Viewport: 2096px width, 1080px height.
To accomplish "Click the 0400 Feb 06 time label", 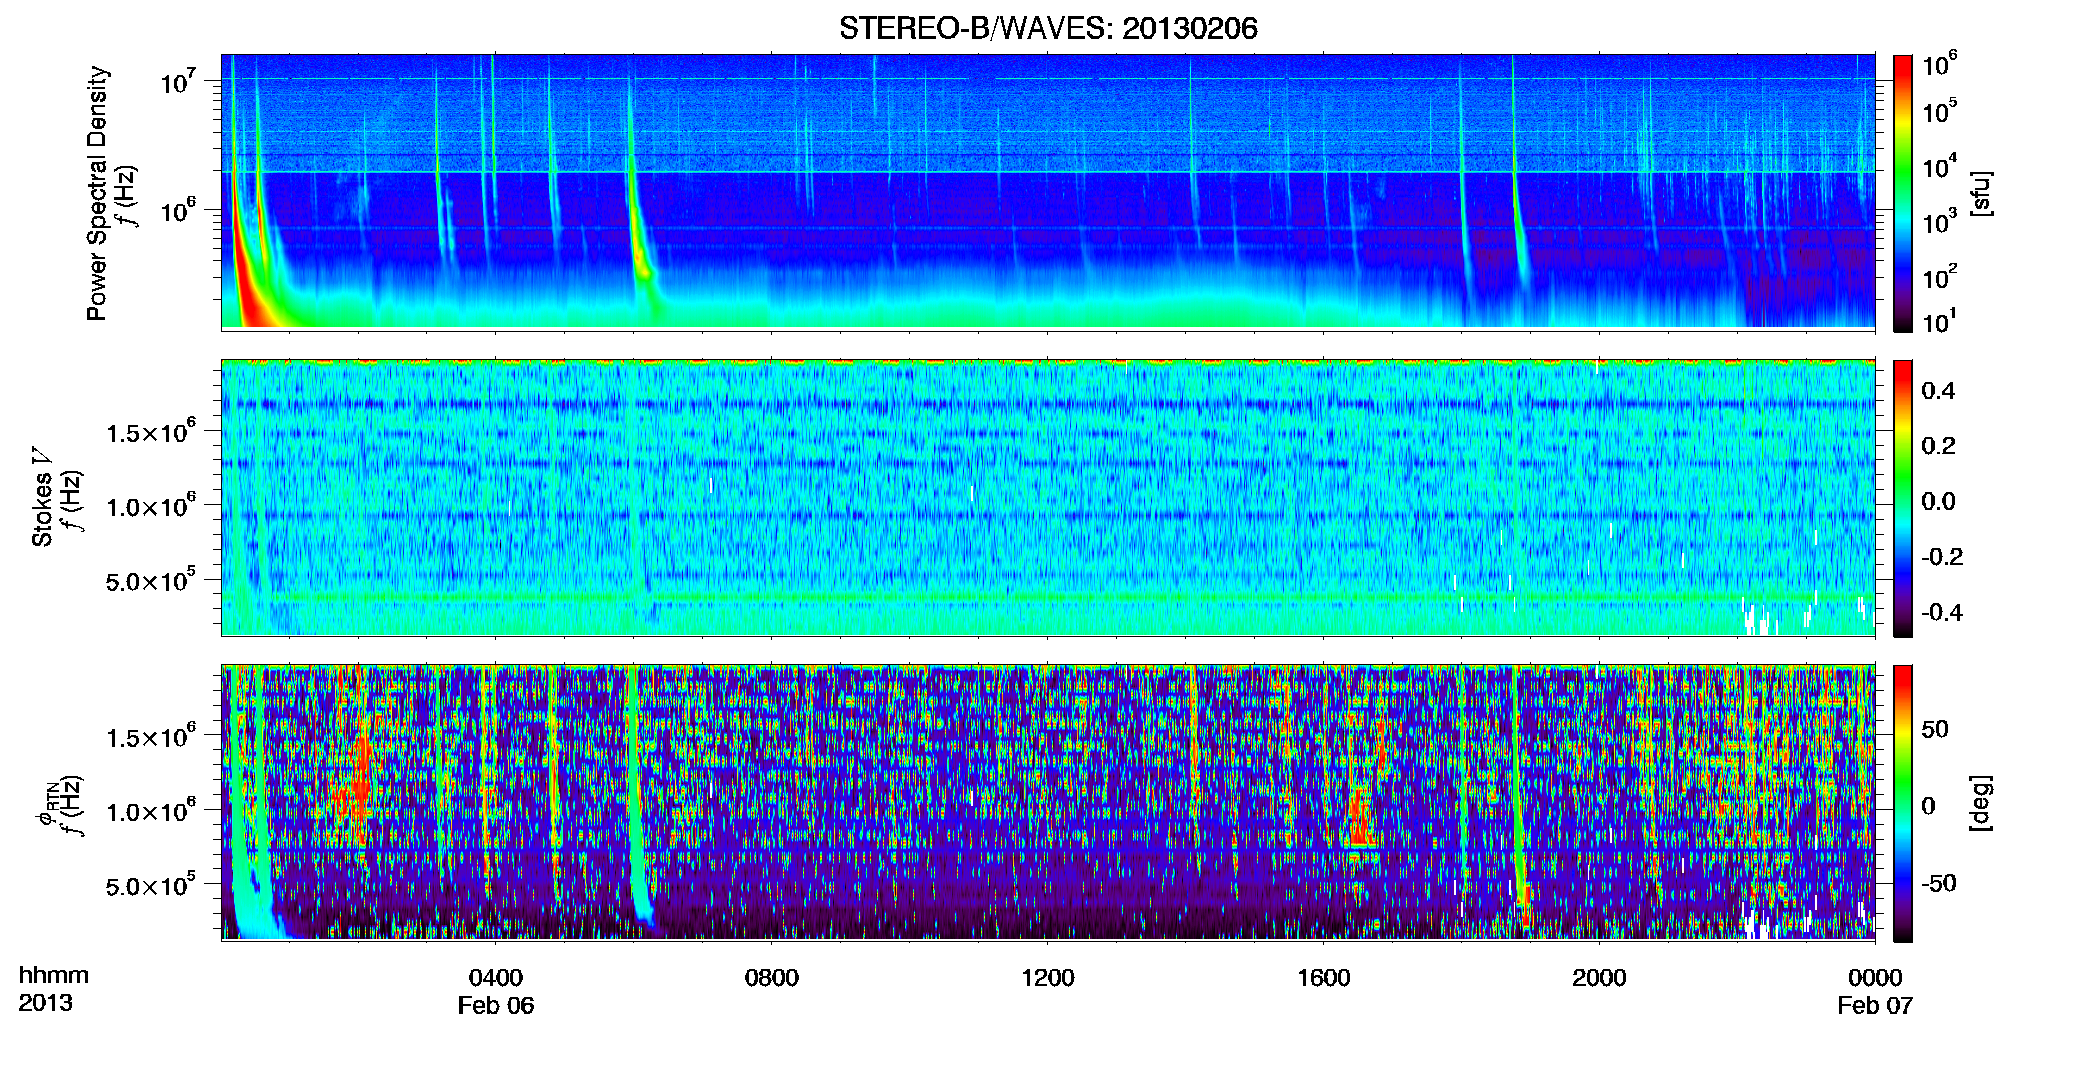I will pyautogui.click(x=496, y=991).
